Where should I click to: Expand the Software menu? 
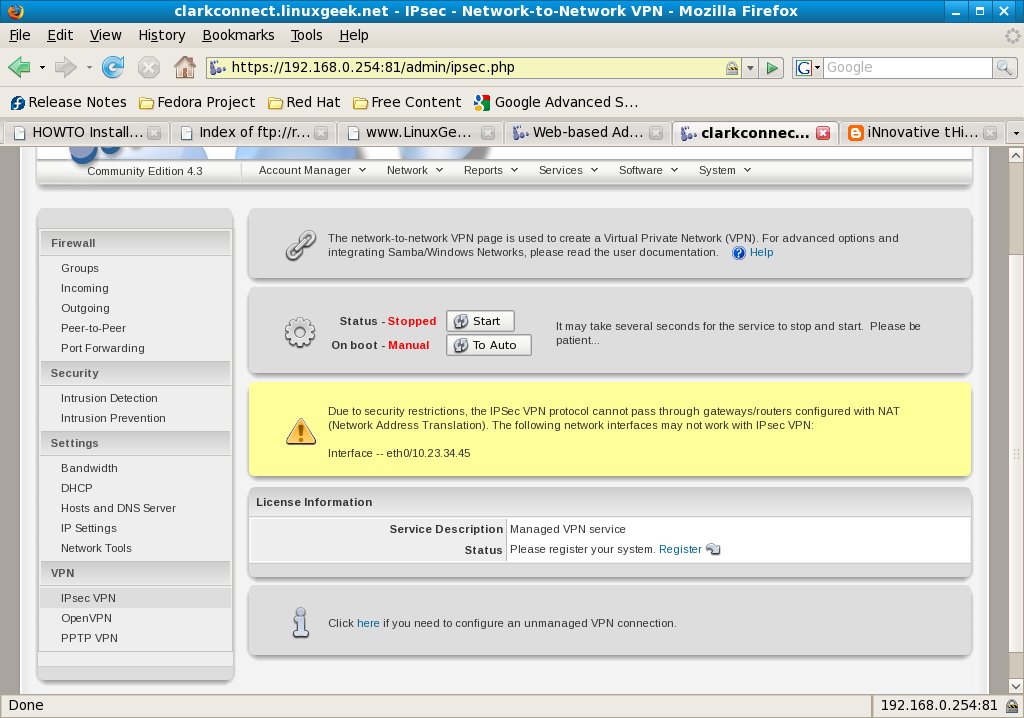tap(648, 170)
